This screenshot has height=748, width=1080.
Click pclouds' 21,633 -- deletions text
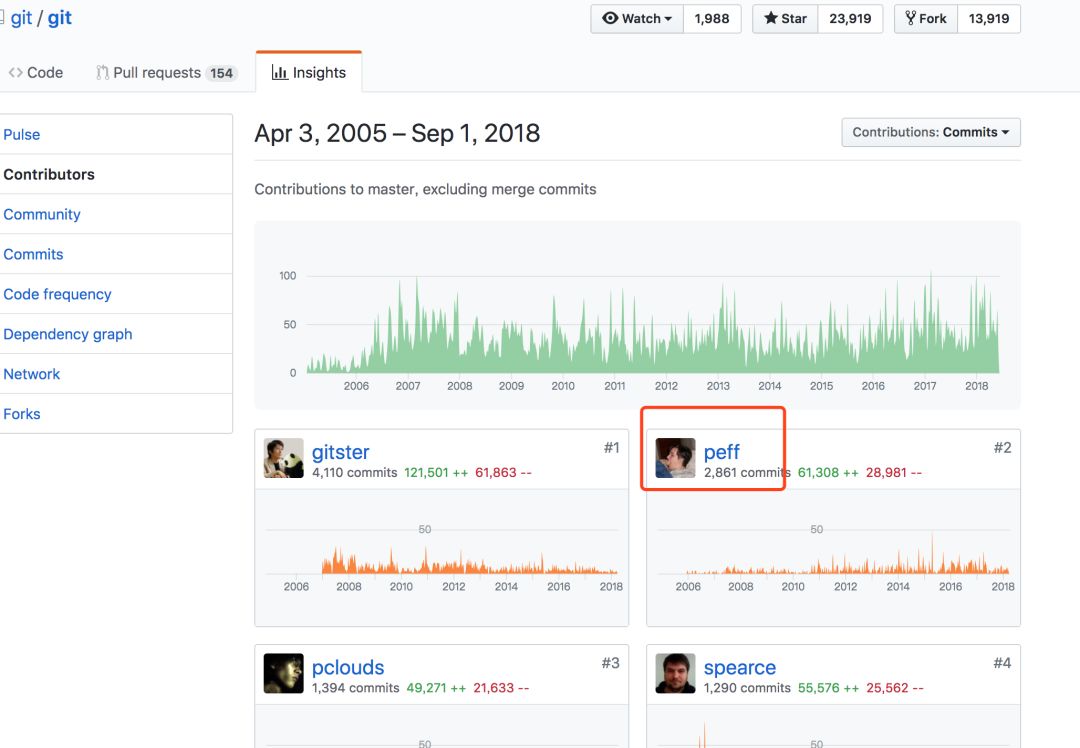tap(501, 688)
